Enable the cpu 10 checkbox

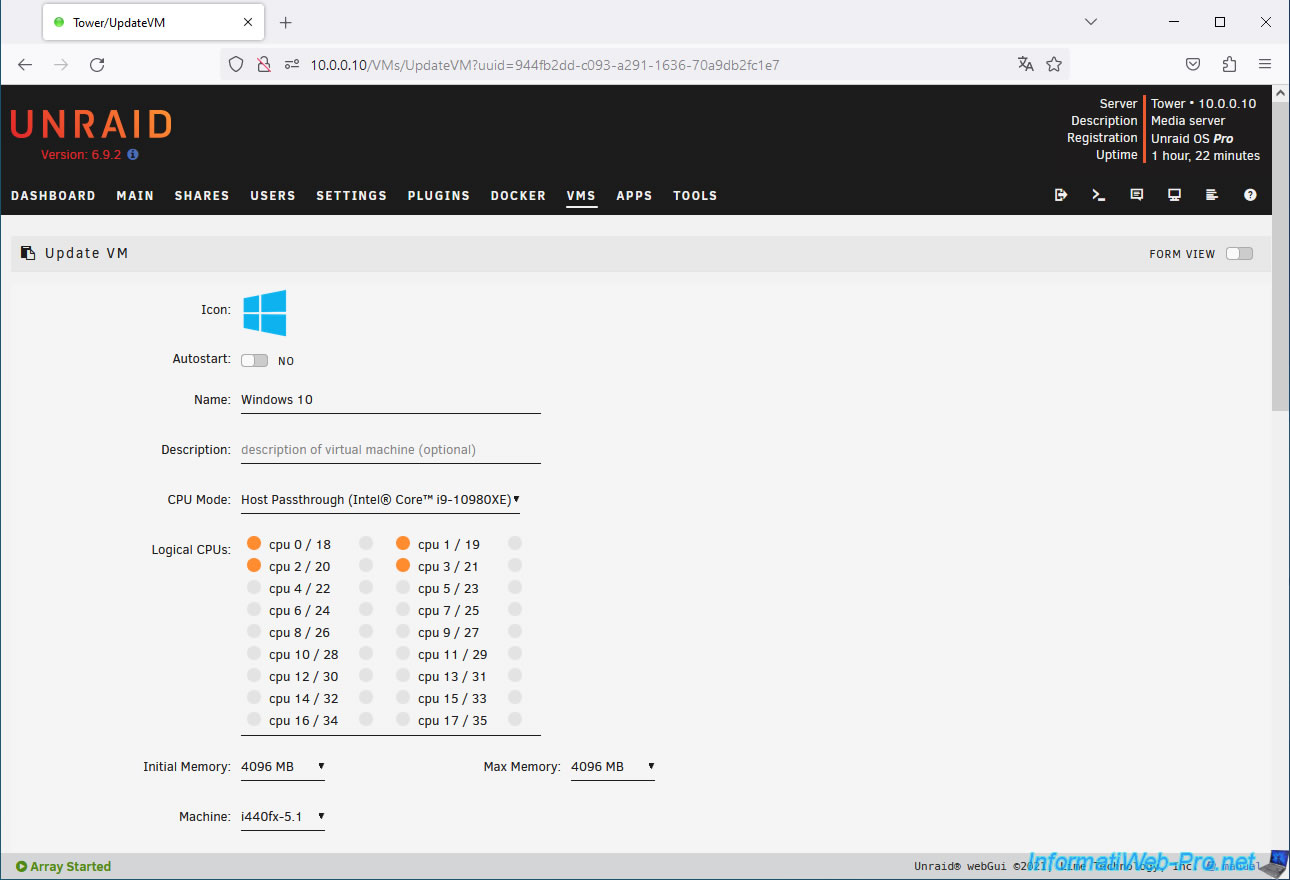[254, 653]
